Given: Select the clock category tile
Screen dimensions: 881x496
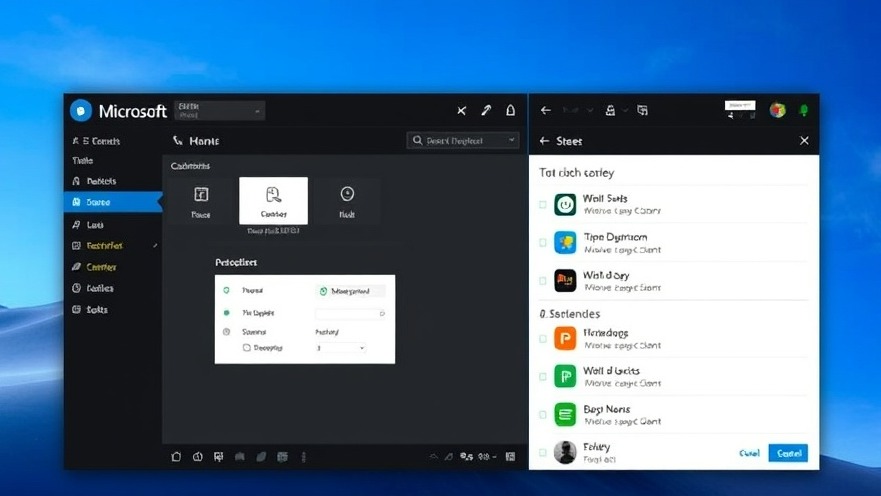Looking at the screenshot, I should 347,202.
